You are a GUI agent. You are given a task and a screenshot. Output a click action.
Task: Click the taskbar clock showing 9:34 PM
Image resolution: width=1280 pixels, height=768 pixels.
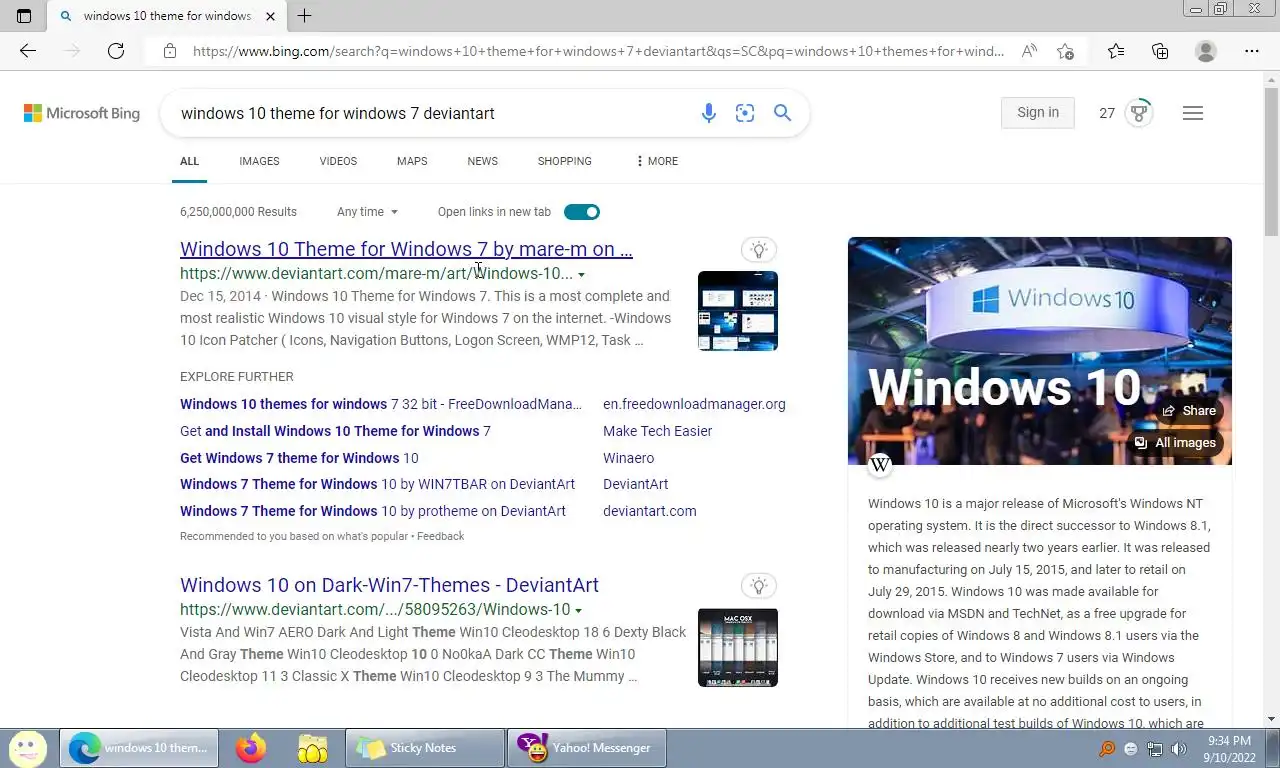[1229, 749]
